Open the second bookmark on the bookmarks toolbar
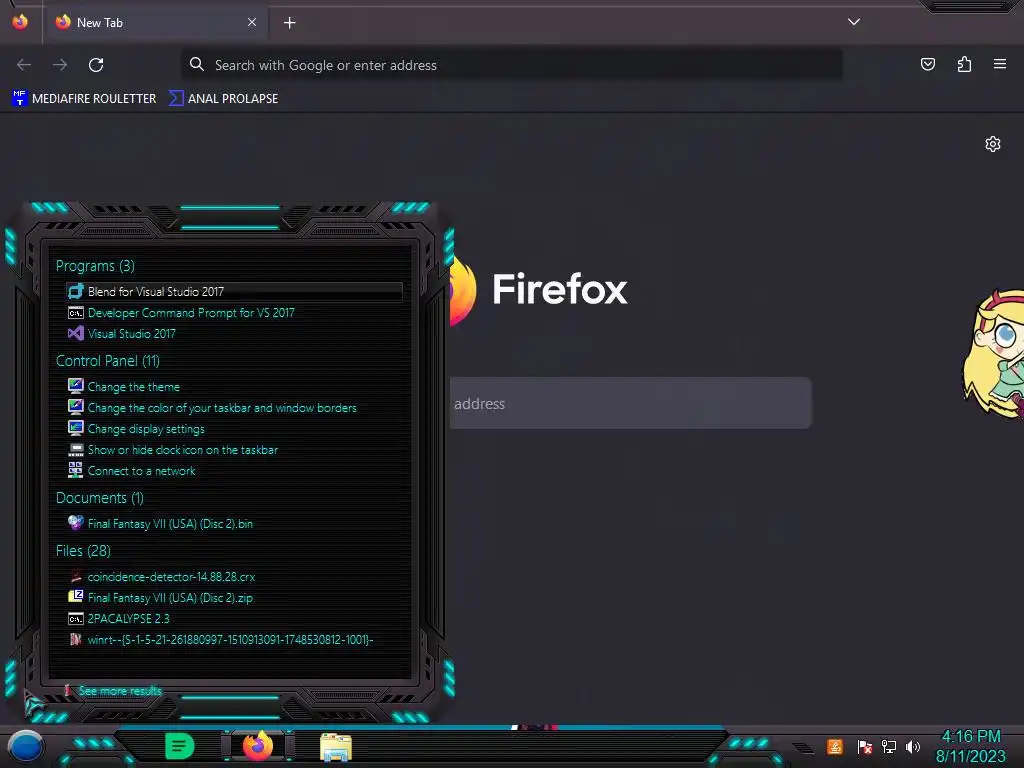This screenshot has width=1024, height=768. tap(223, 99)
